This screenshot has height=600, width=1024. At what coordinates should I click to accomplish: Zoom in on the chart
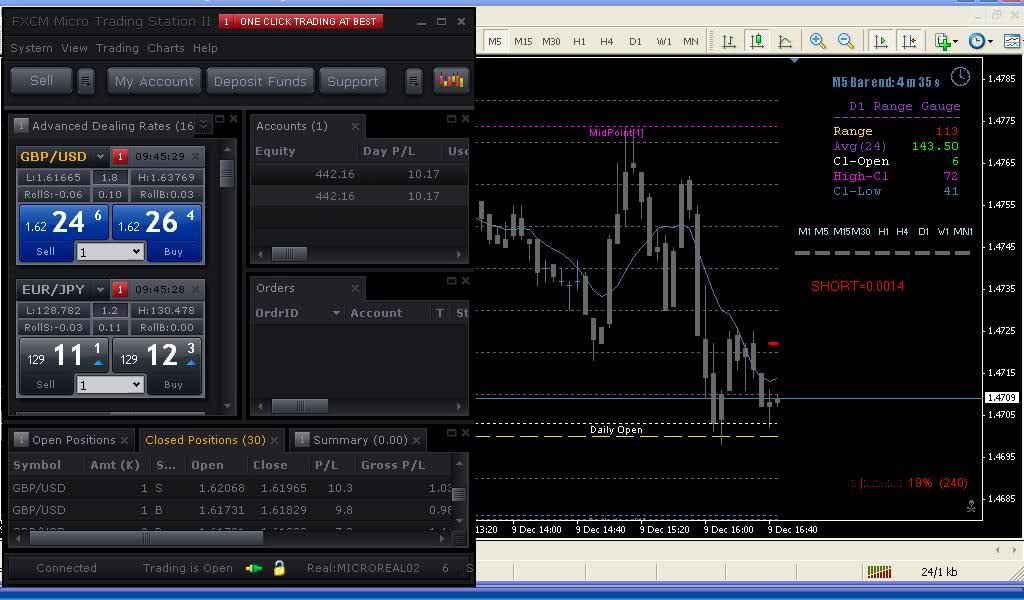(x=818, y=41)
